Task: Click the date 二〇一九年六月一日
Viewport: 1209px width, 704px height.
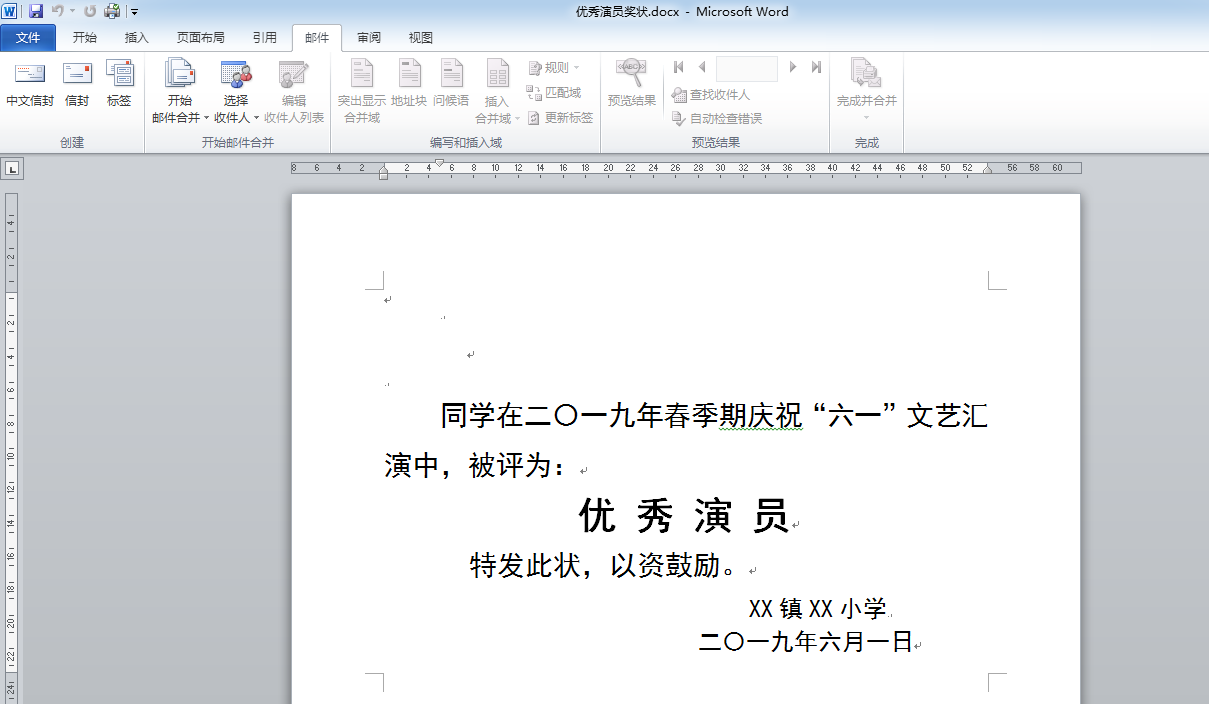Action: [x=806, y=642]
